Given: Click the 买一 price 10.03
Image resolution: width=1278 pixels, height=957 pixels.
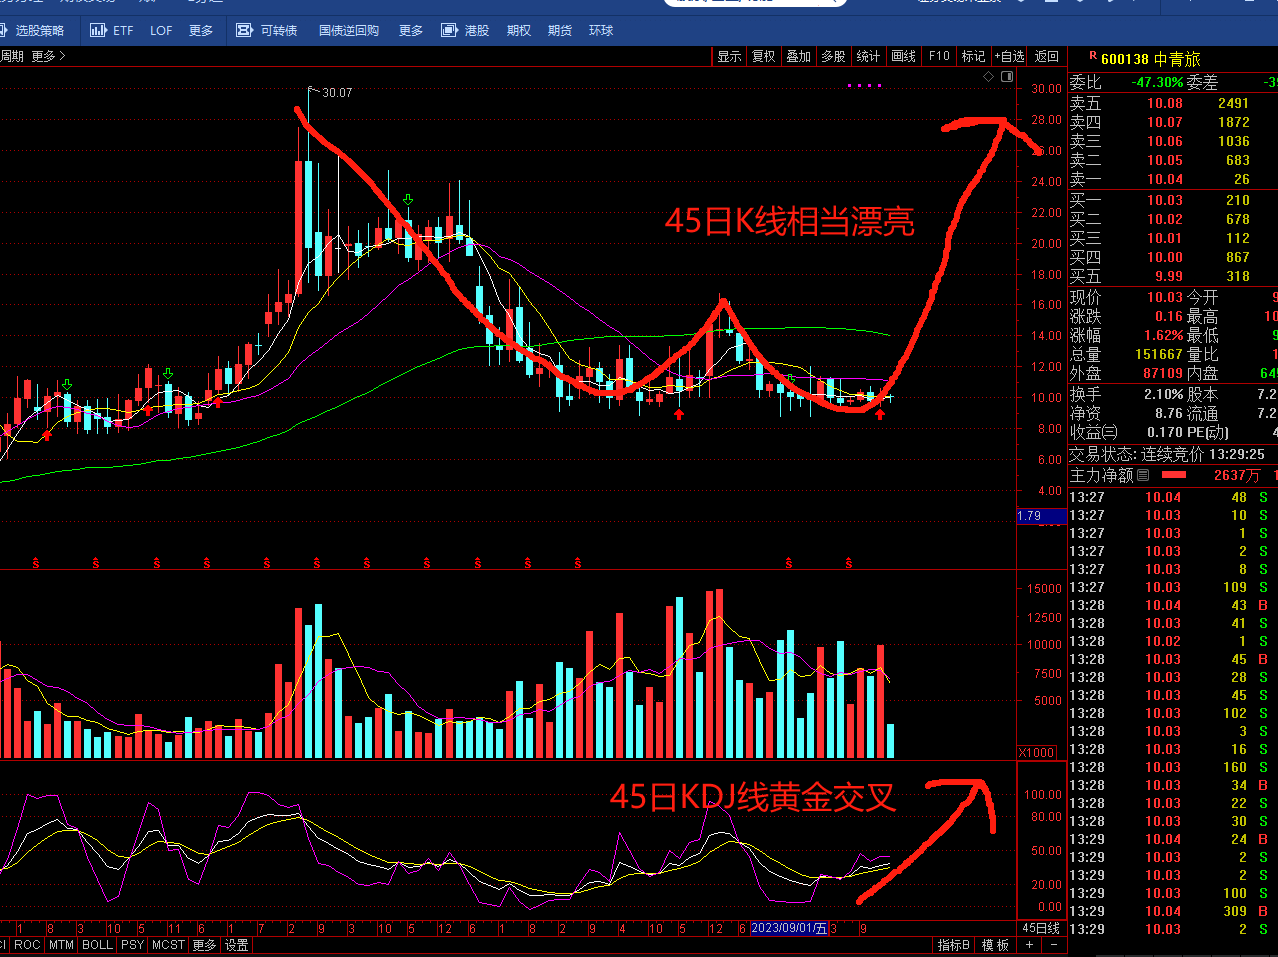Looking at the screenshot, I should click(x=1164, y=200).
